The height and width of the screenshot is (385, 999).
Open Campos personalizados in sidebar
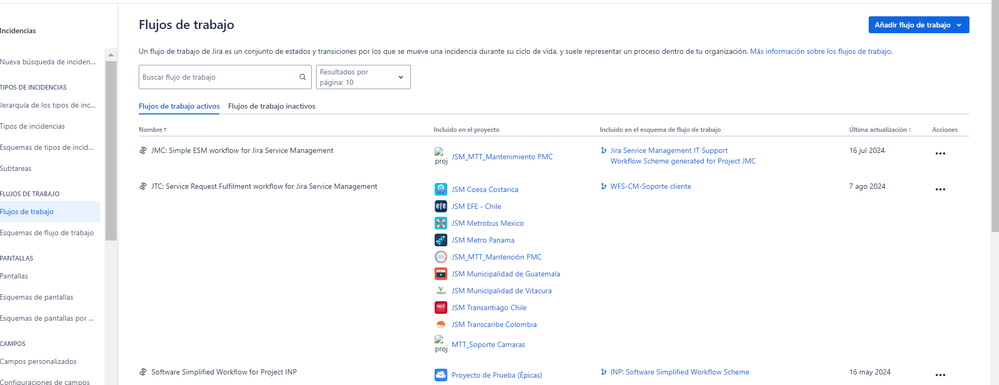click(38, 361)
